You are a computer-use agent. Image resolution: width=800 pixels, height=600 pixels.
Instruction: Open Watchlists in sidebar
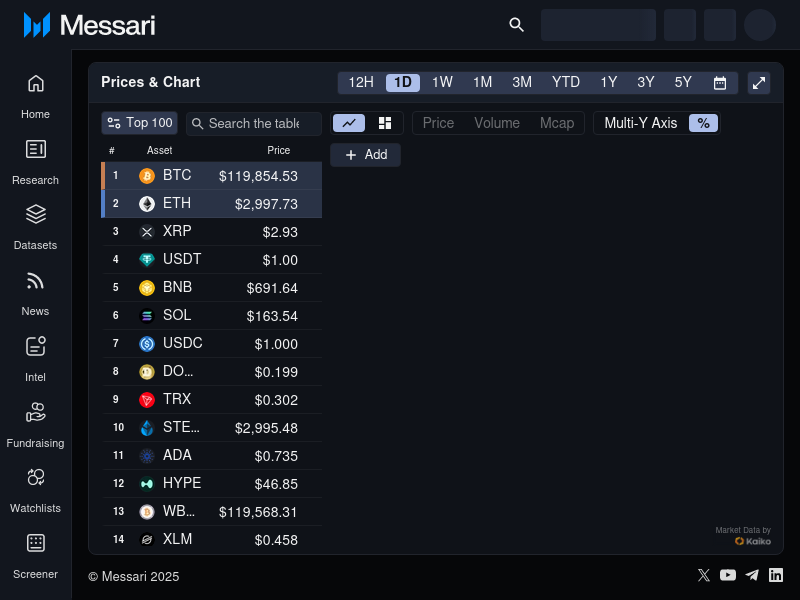tap(35, 491)
